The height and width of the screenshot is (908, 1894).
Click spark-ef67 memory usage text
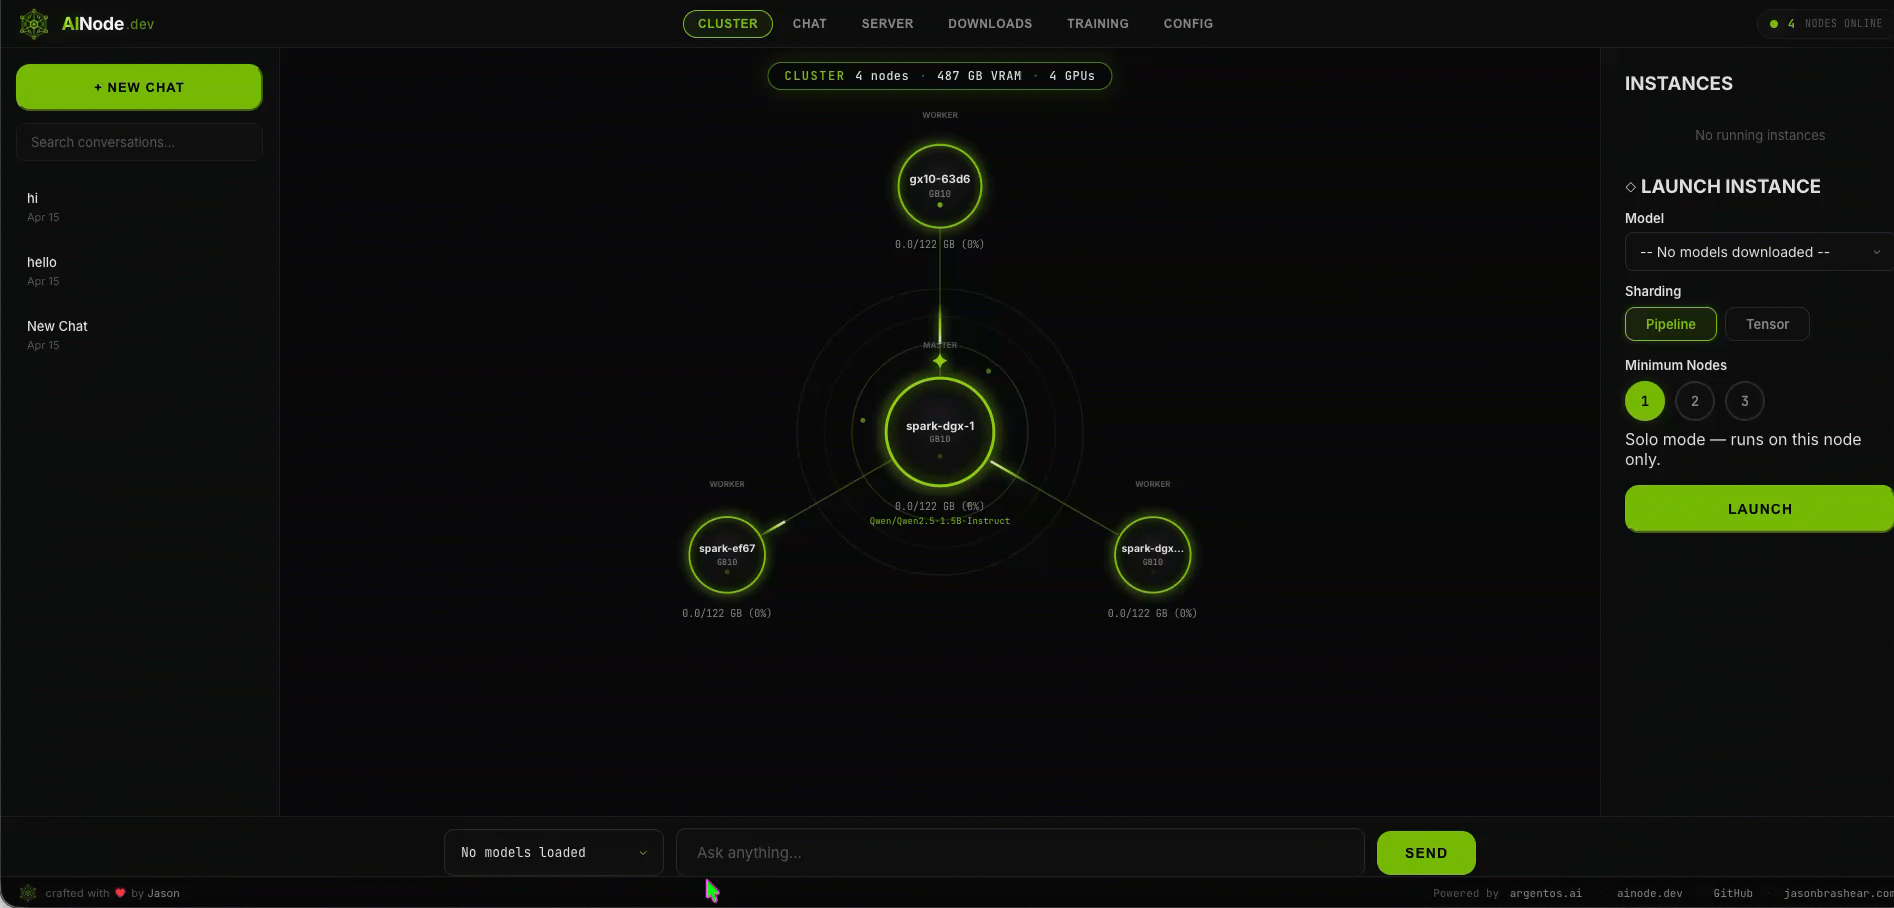[727, 613]
